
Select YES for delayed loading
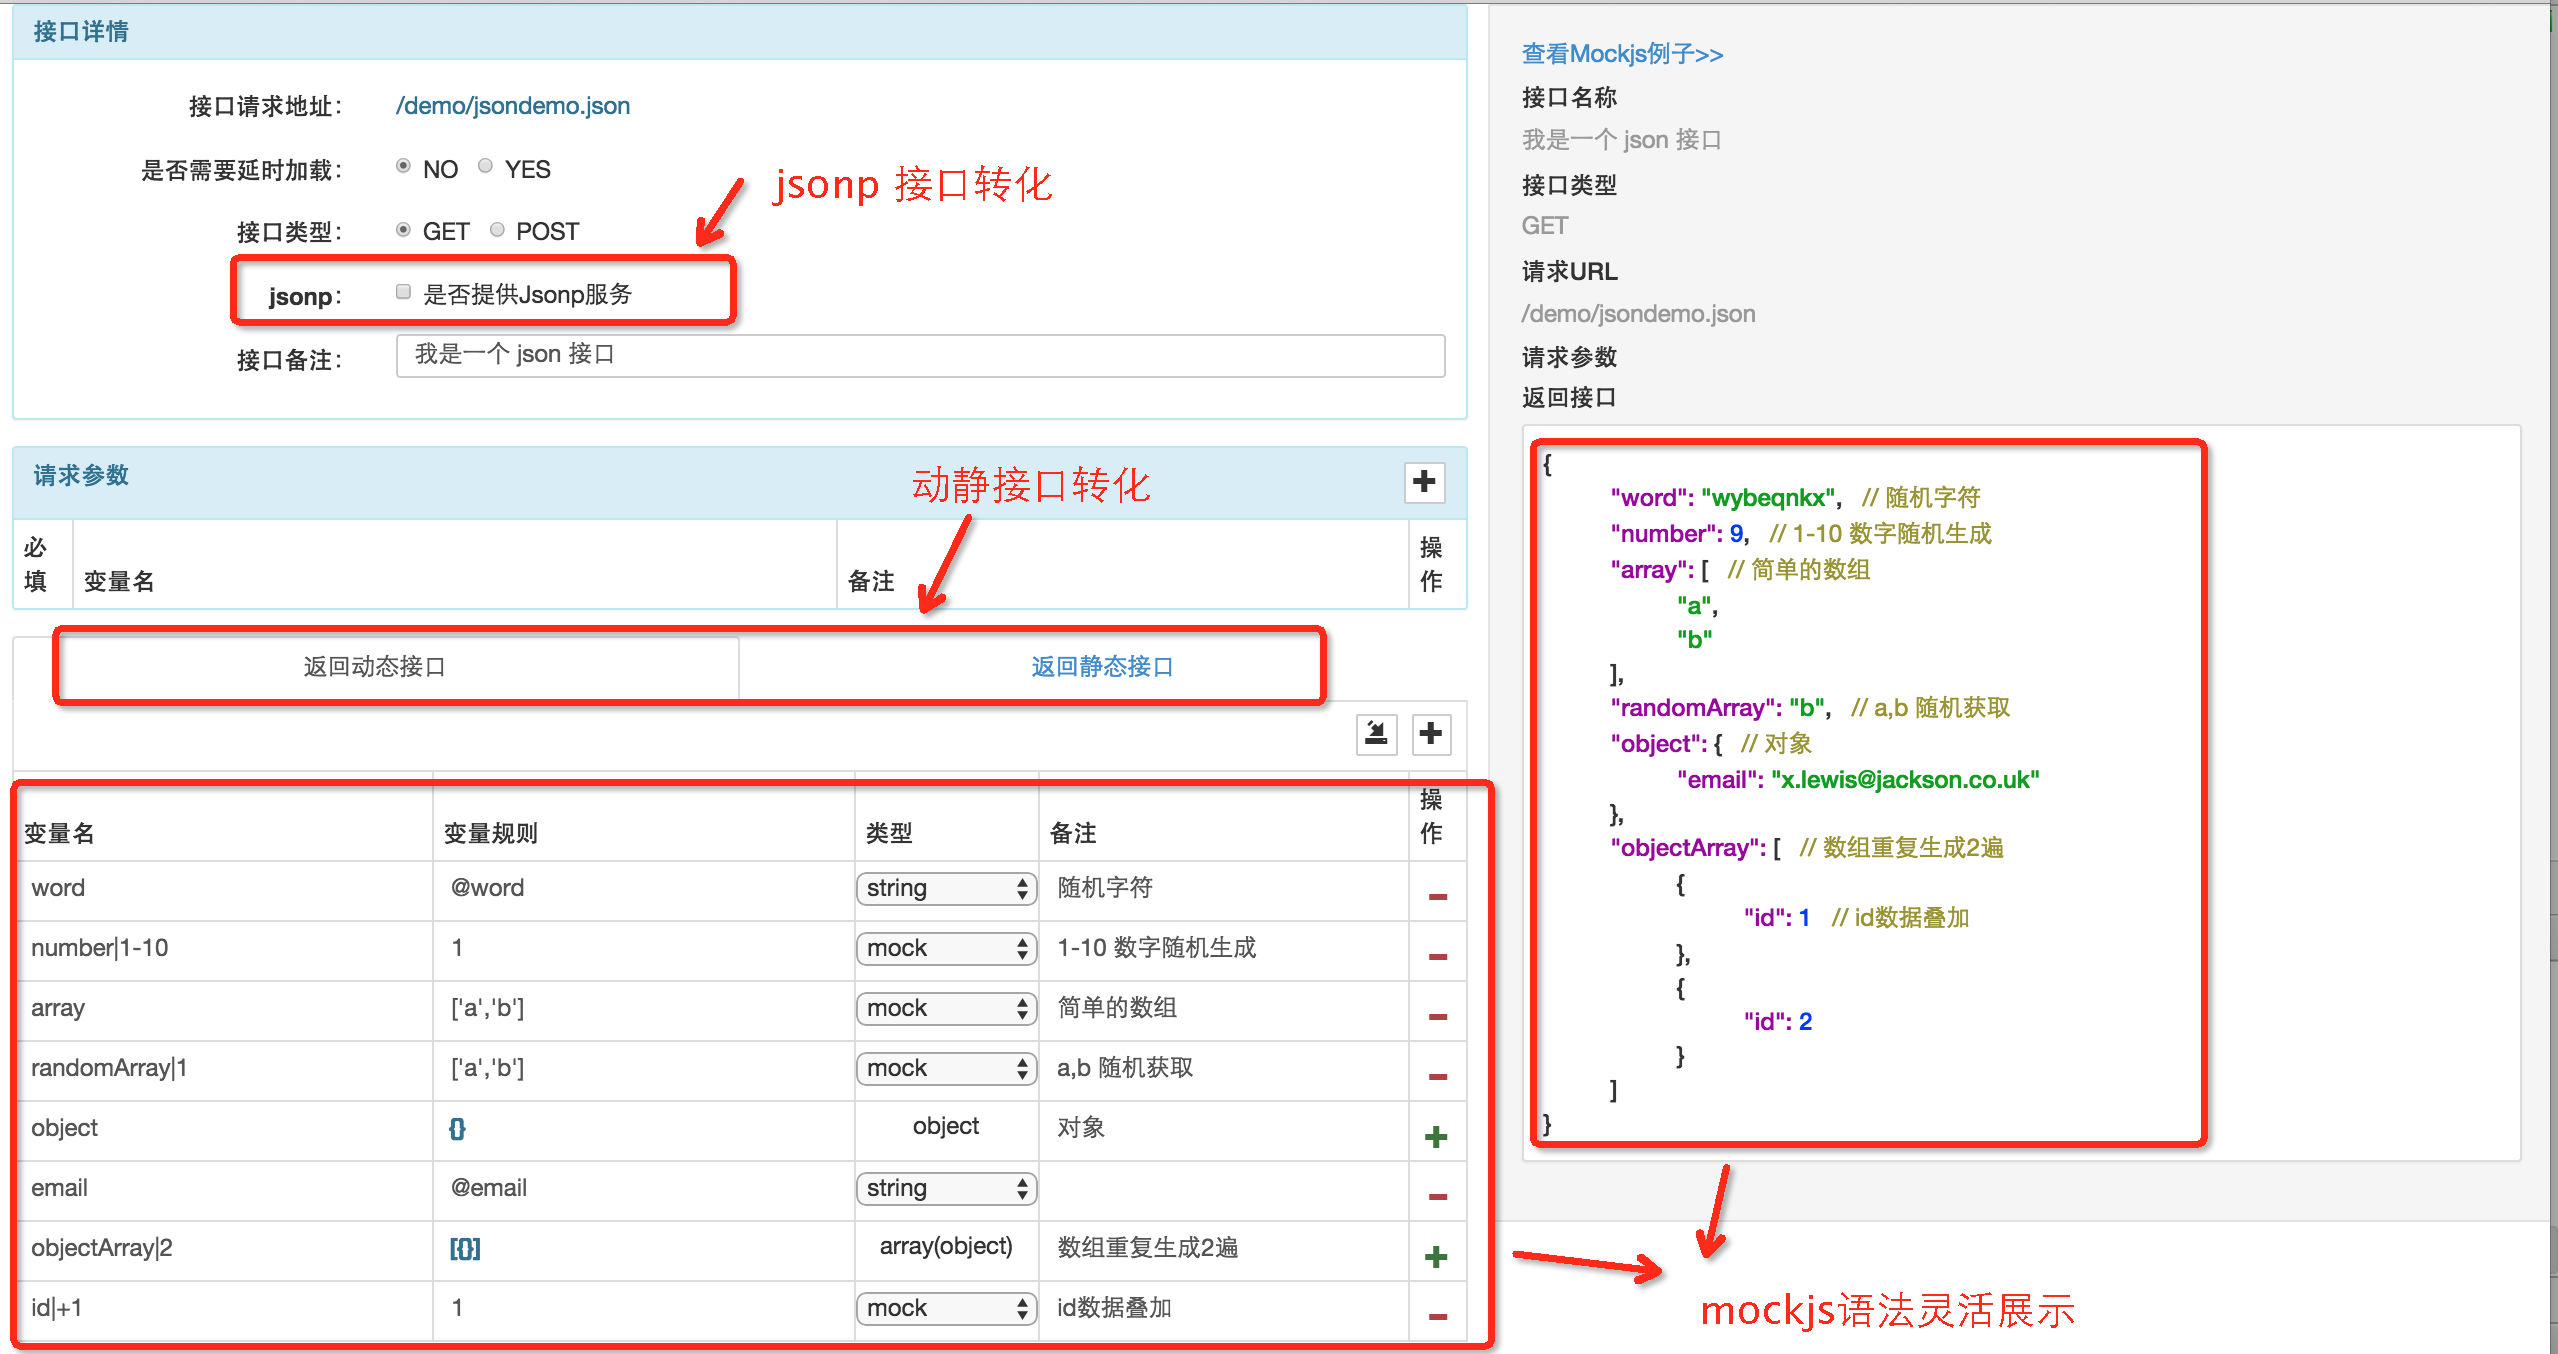click(x=486, y=166)
